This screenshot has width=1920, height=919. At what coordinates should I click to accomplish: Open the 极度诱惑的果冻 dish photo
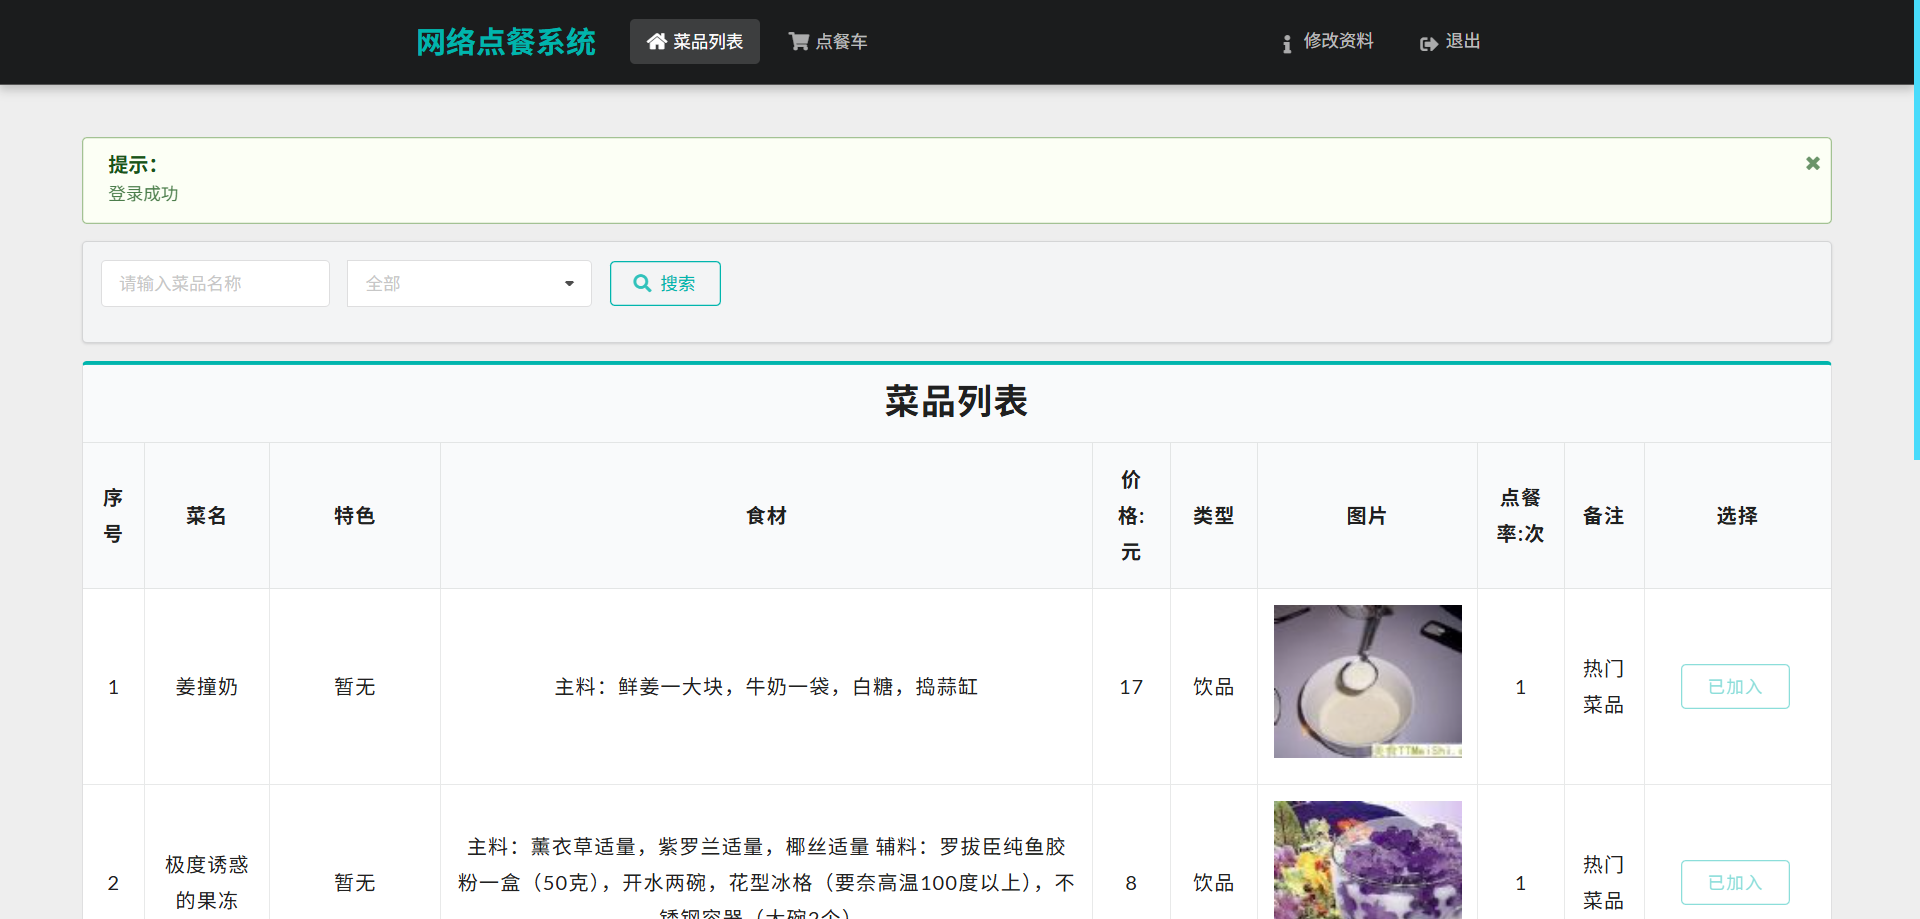pos(1368,860)
